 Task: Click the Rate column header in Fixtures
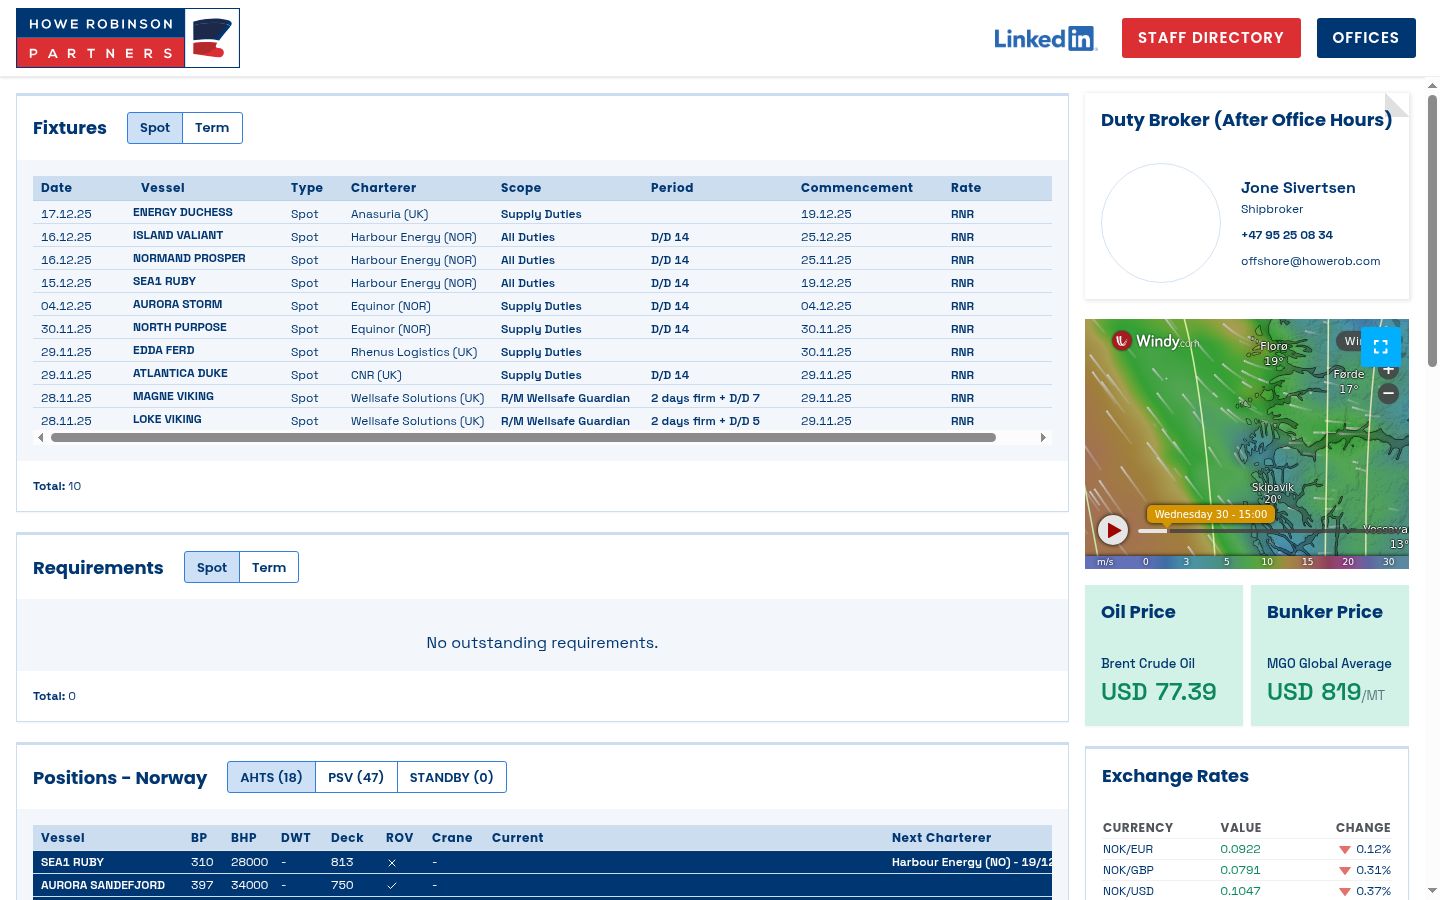[x=966, y=188]
